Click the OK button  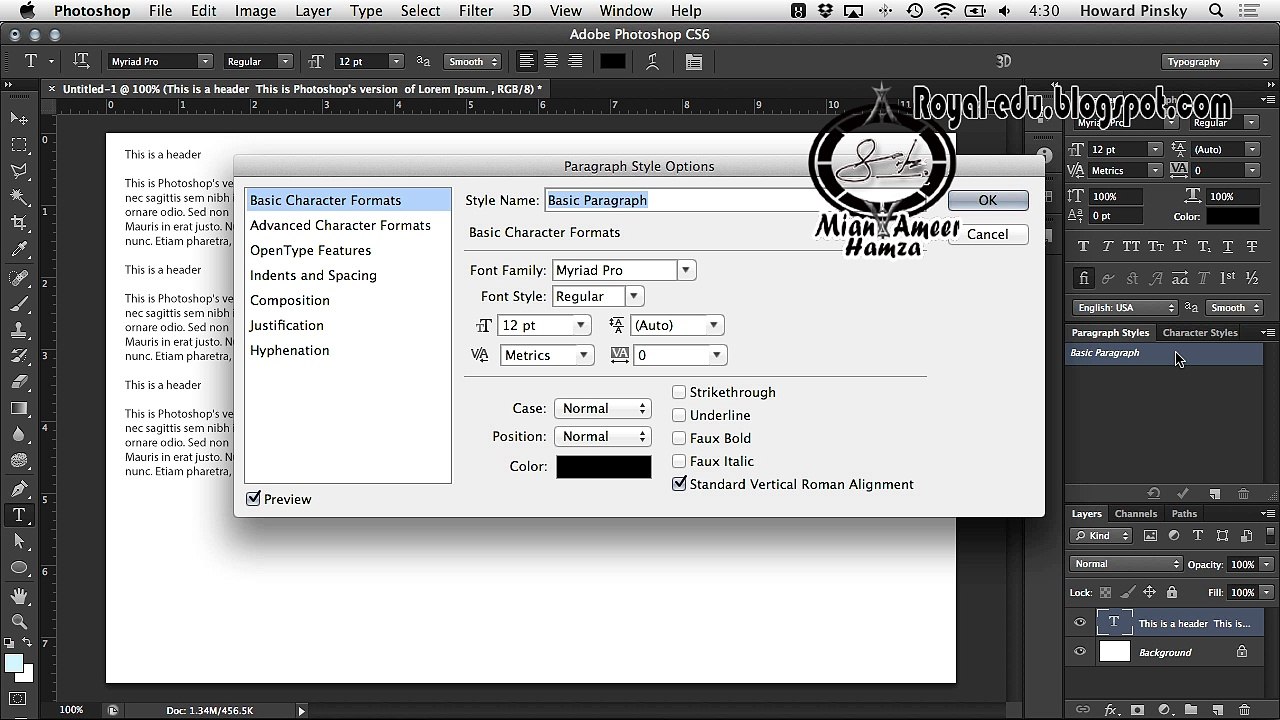(x=987, y=200)
